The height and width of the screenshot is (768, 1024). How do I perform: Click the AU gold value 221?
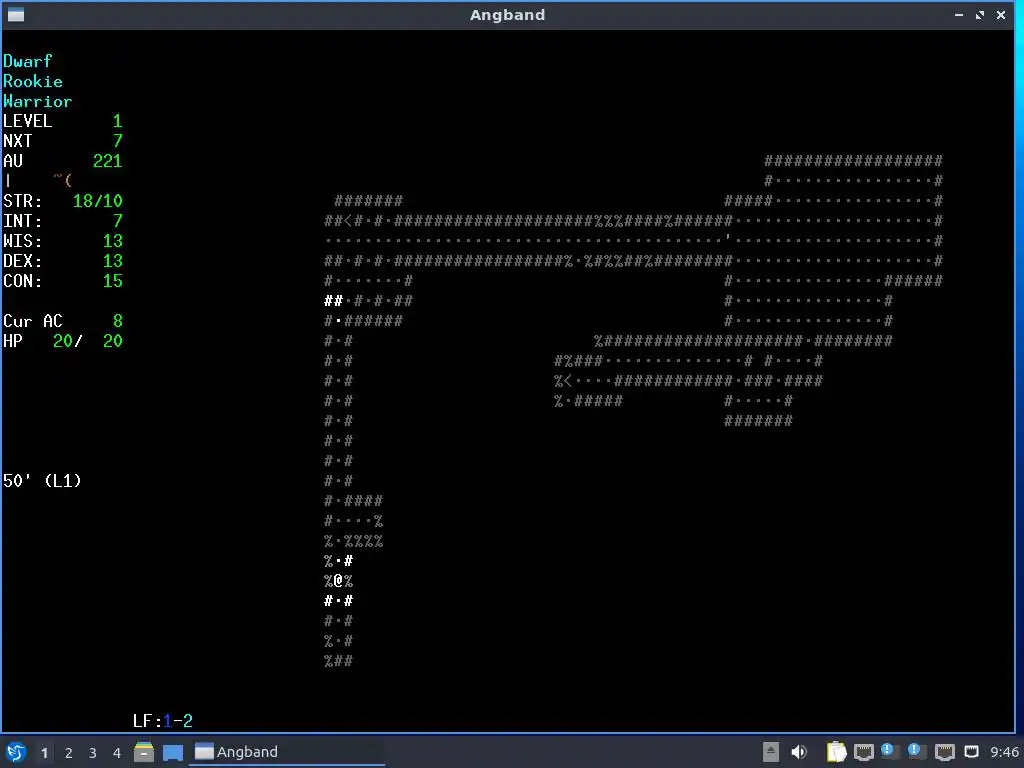coord(108,161)
